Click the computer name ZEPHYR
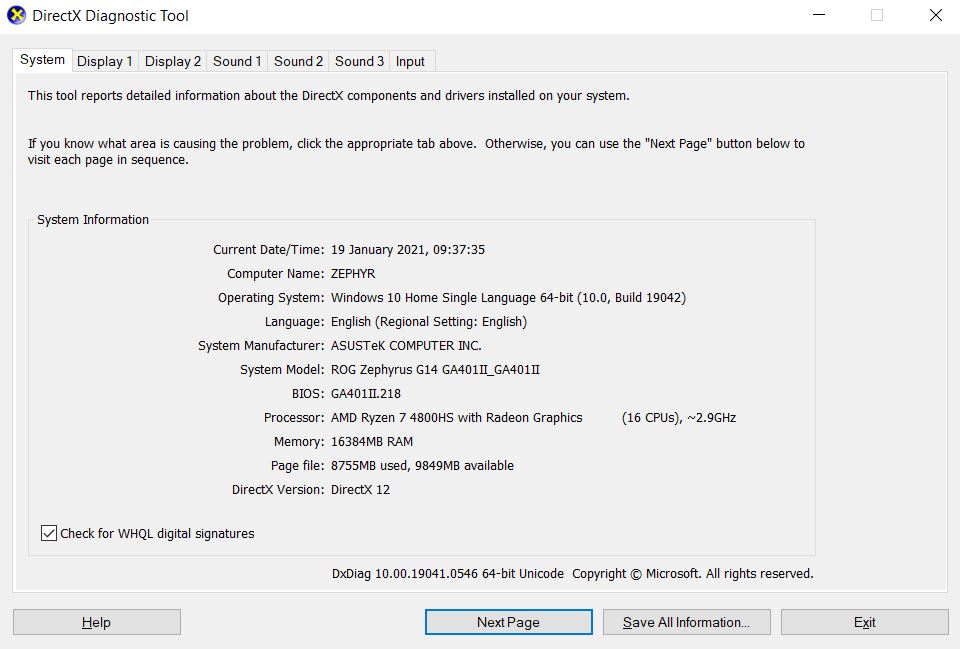Viewport: 960px width, 649px height. click(x=353, y=274)
